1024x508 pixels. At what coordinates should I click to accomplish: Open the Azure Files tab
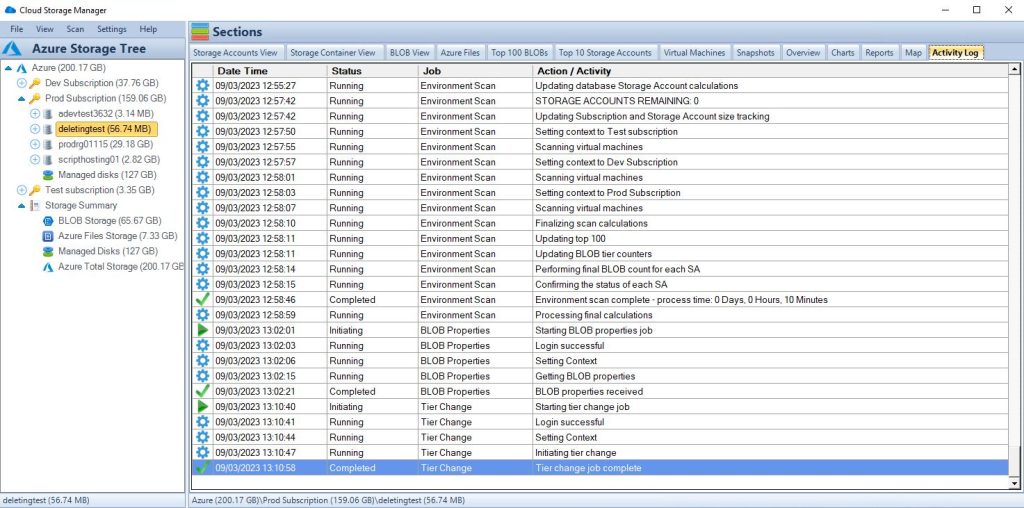pyautogui.click(x=460, y=53)
